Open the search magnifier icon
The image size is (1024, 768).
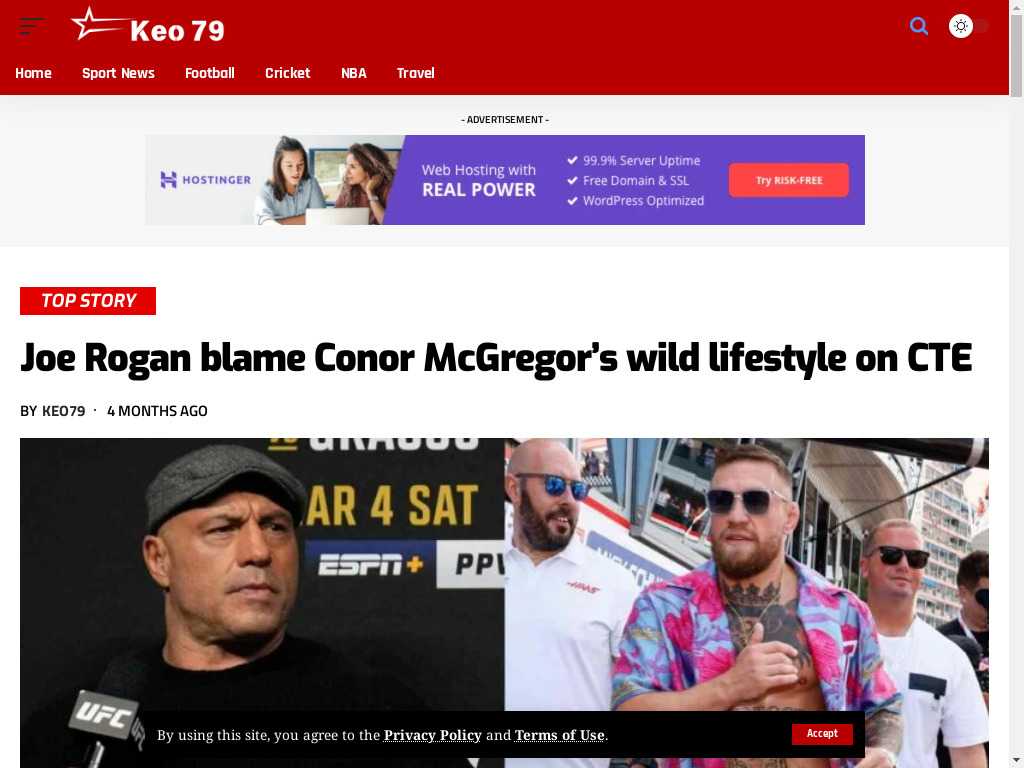(918, 26)
